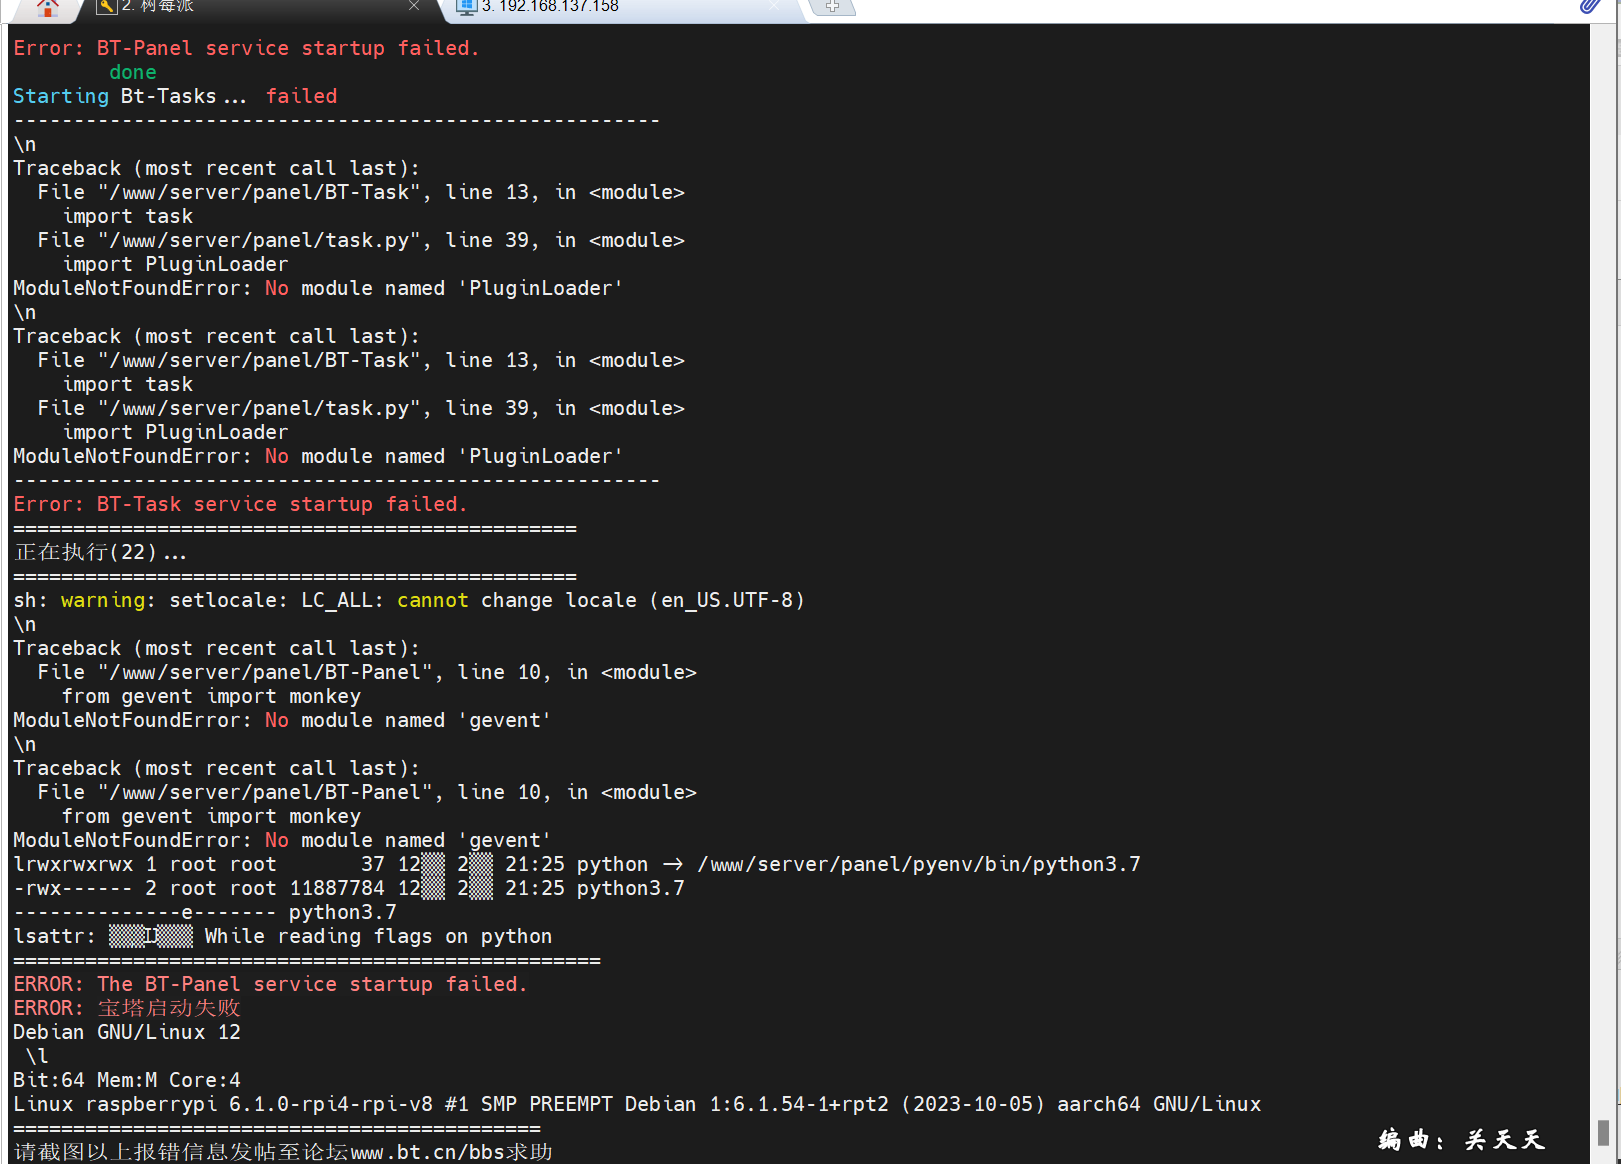The height and width of the screenshot is (1164, 1621).
Task: Close the 192.168.137.158 session tab
Action: coord(774,6)
